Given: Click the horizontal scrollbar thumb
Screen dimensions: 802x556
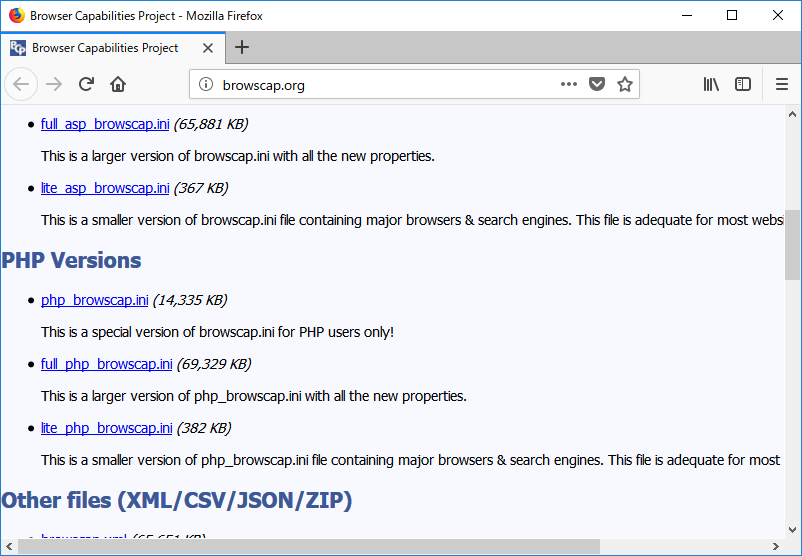Looking at the screenshot, I should point(309,546).
